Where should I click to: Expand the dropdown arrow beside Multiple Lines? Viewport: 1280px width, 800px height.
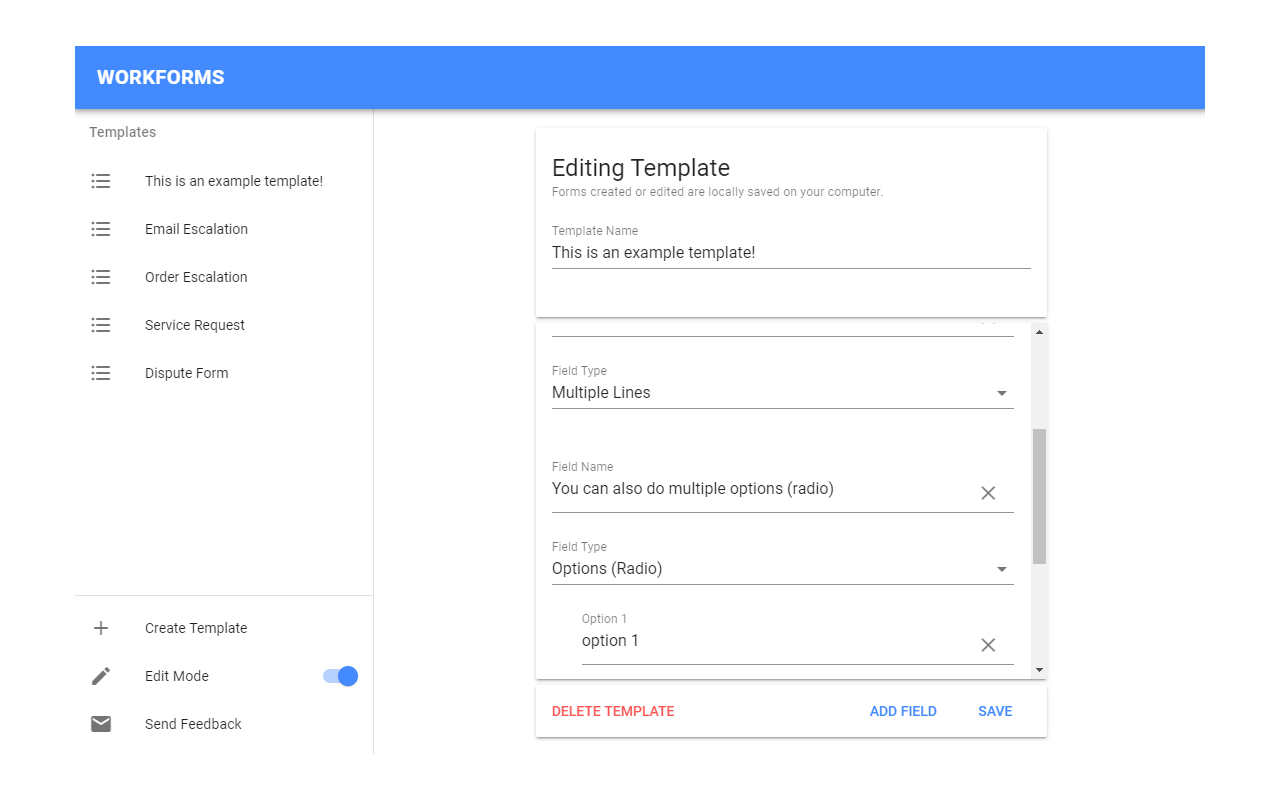1001,393
